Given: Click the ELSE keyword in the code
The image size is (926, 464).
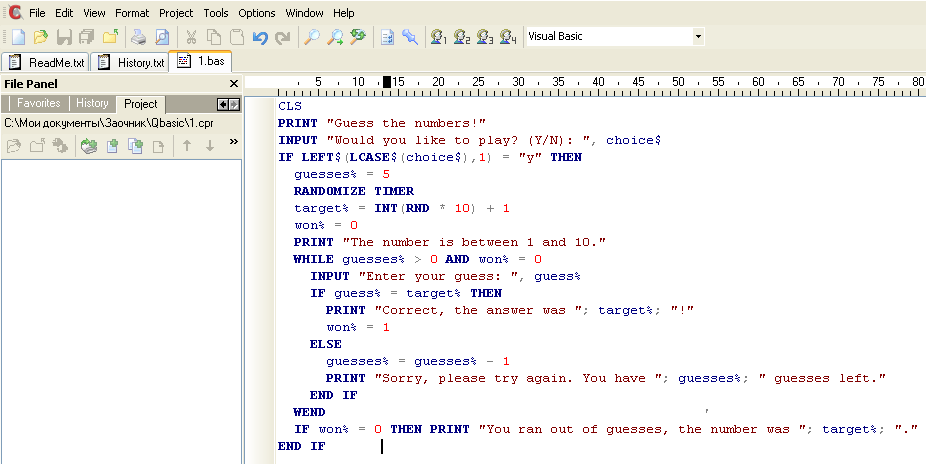Looking at the screenshot, I should [x=325, y=344].
